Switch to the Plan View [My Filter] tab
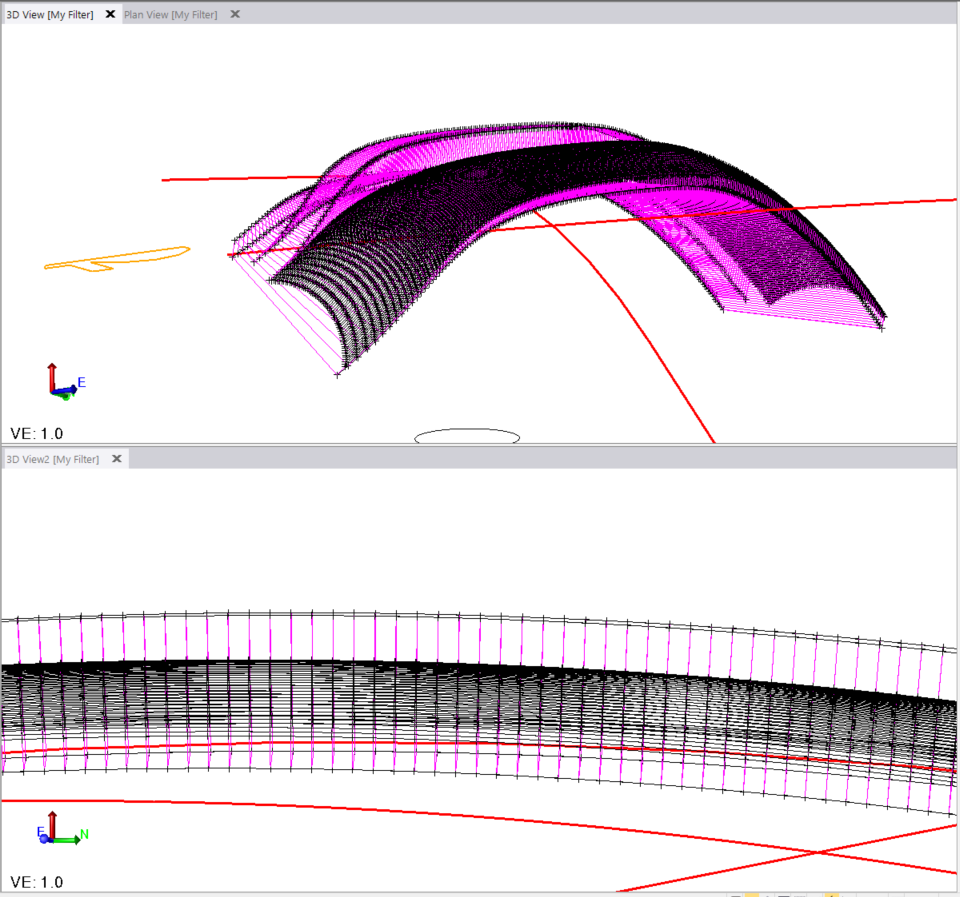This screenshot has height=897, width=960. [170, 14]
